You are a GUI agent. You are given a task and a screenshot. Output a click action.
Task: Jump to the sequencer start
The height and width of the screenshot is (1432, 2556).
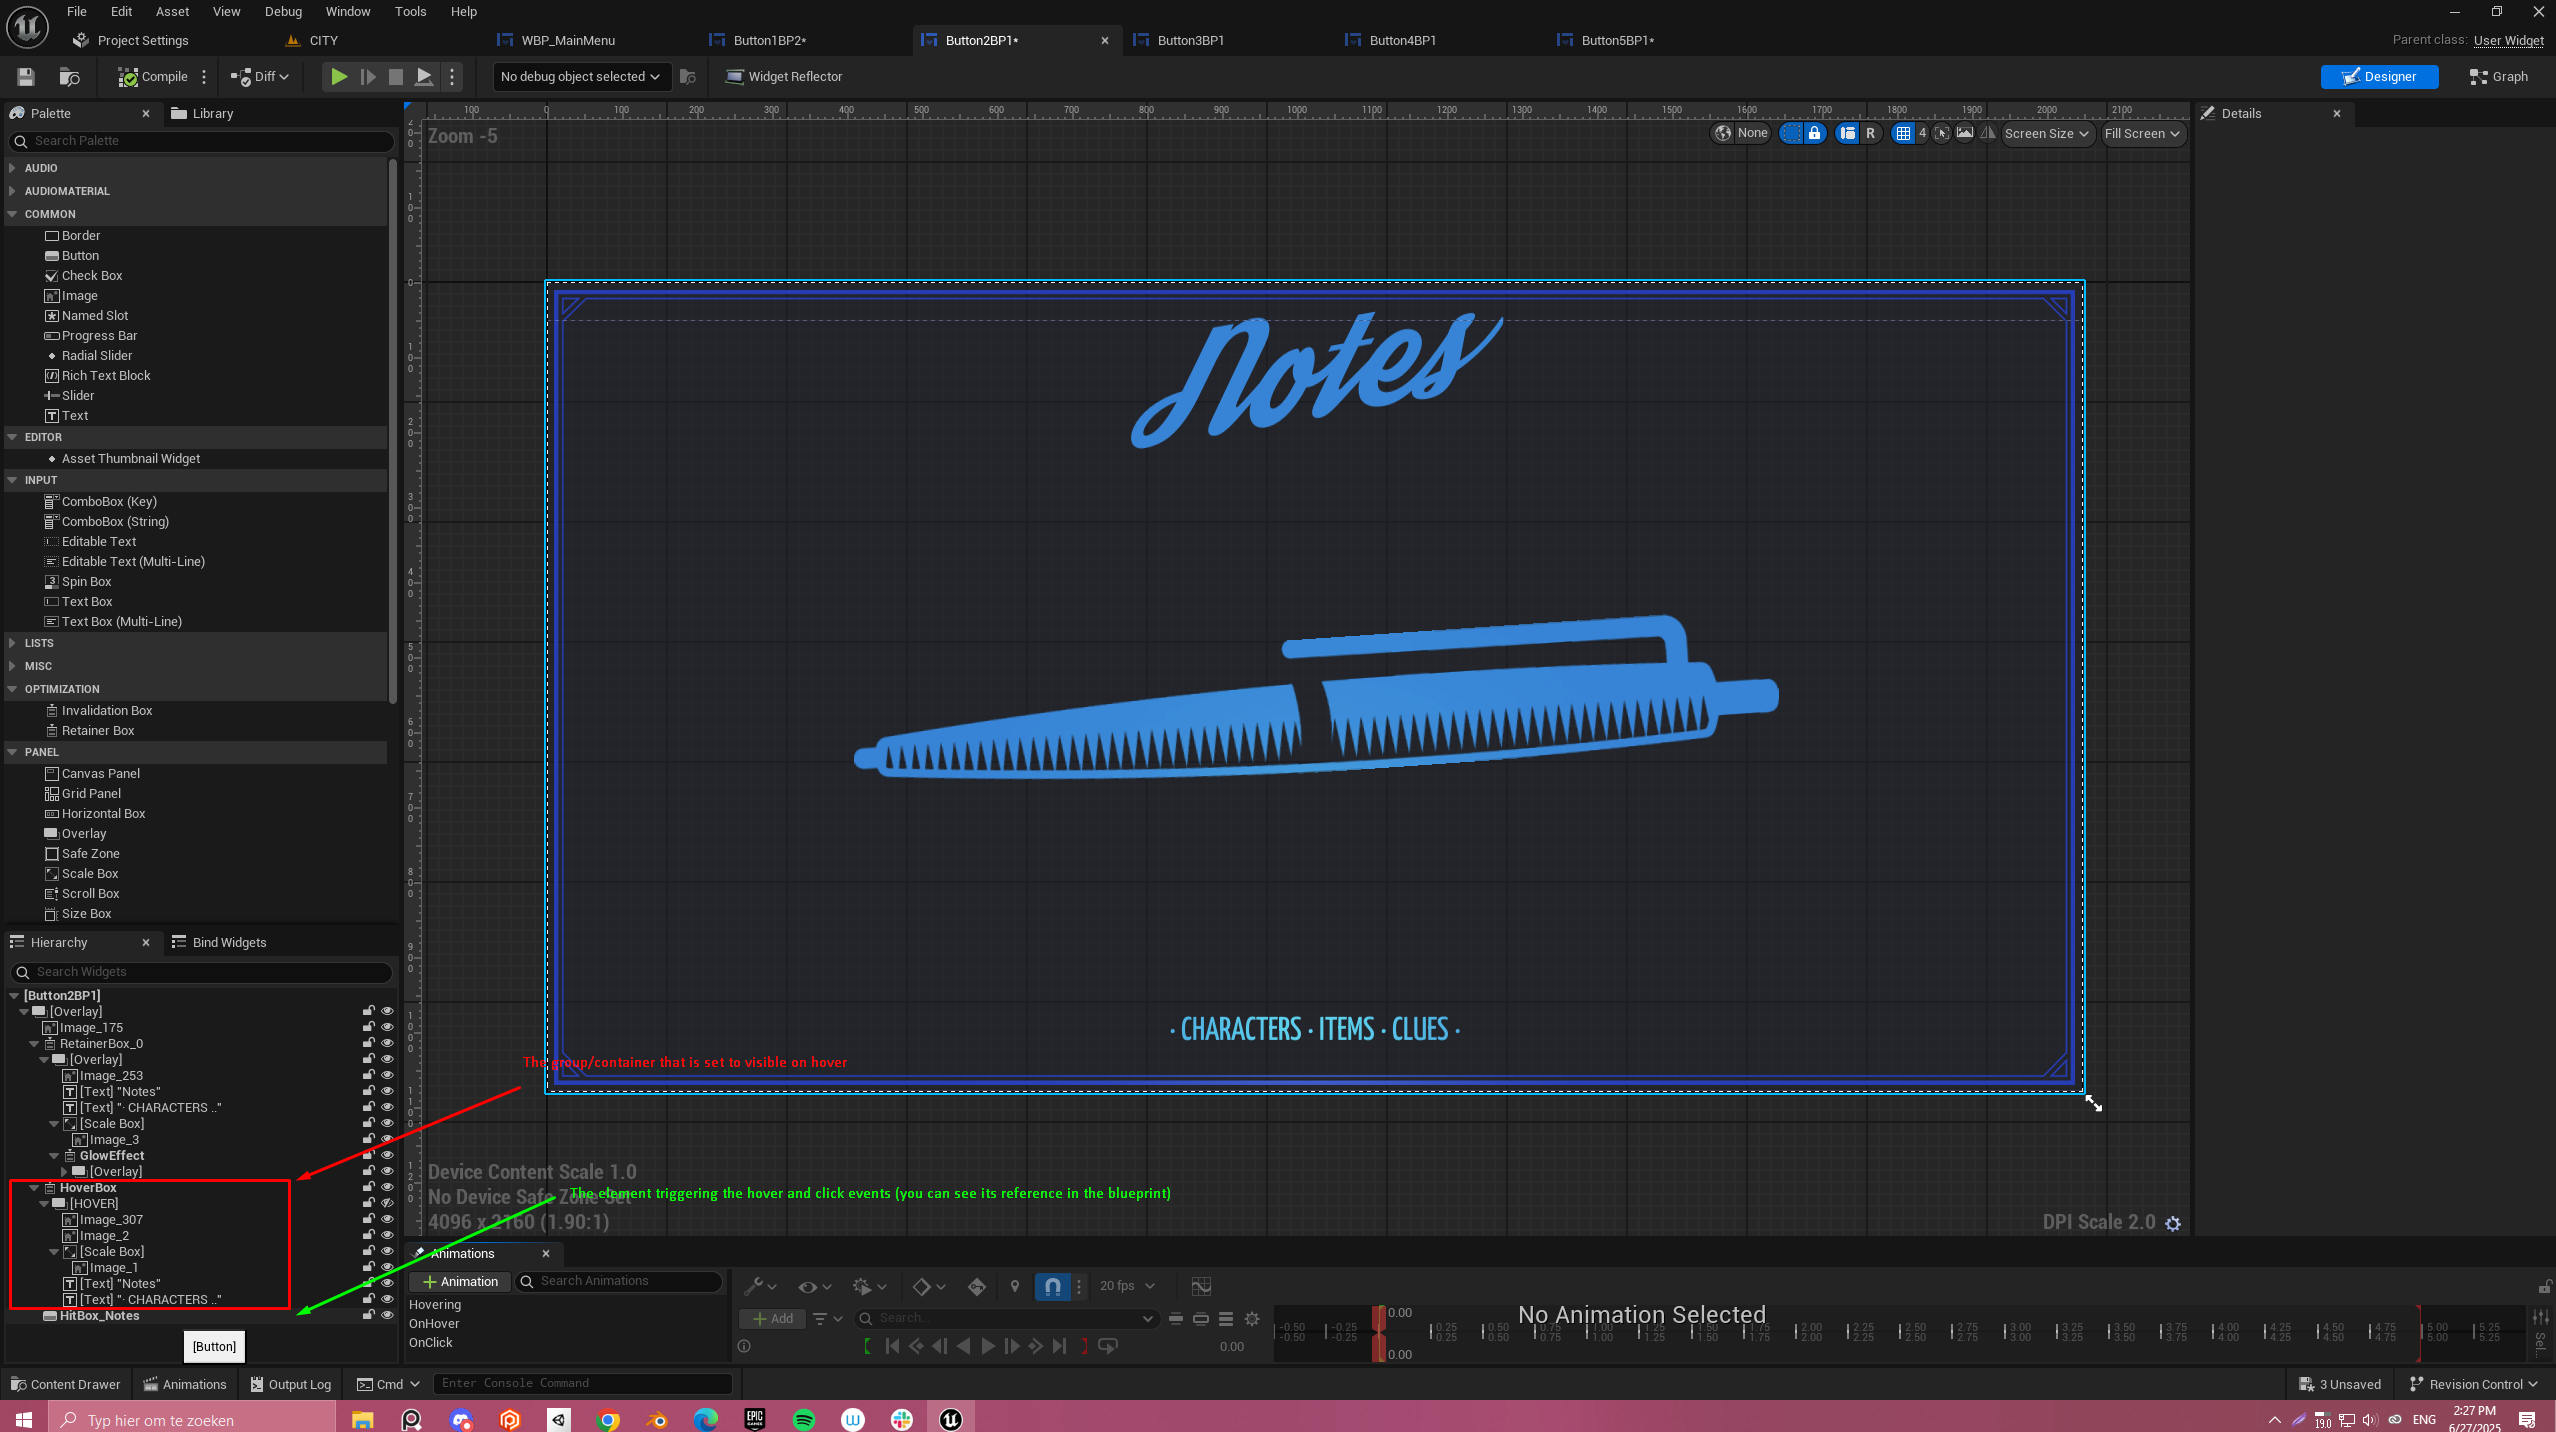(892, 1347)
